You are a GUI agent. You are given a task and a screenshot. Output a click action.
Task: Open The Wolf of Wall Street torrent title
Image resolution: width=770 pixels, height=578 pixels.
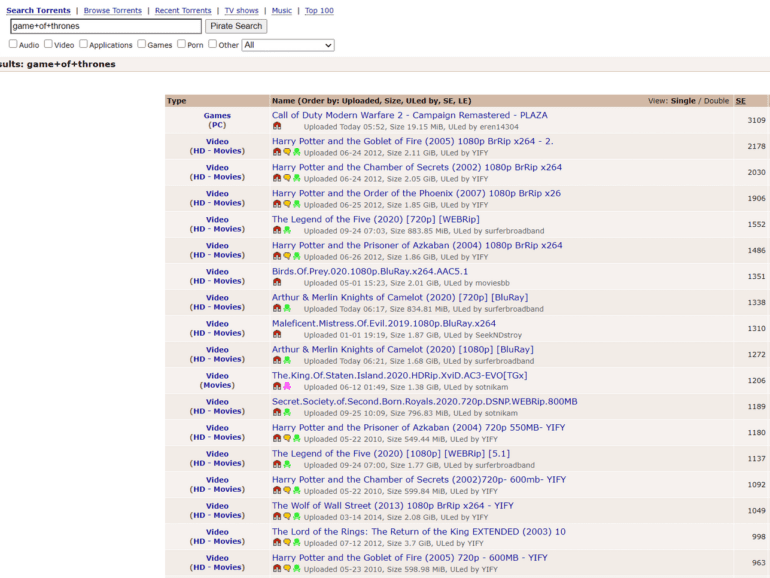tap(393, 505)
